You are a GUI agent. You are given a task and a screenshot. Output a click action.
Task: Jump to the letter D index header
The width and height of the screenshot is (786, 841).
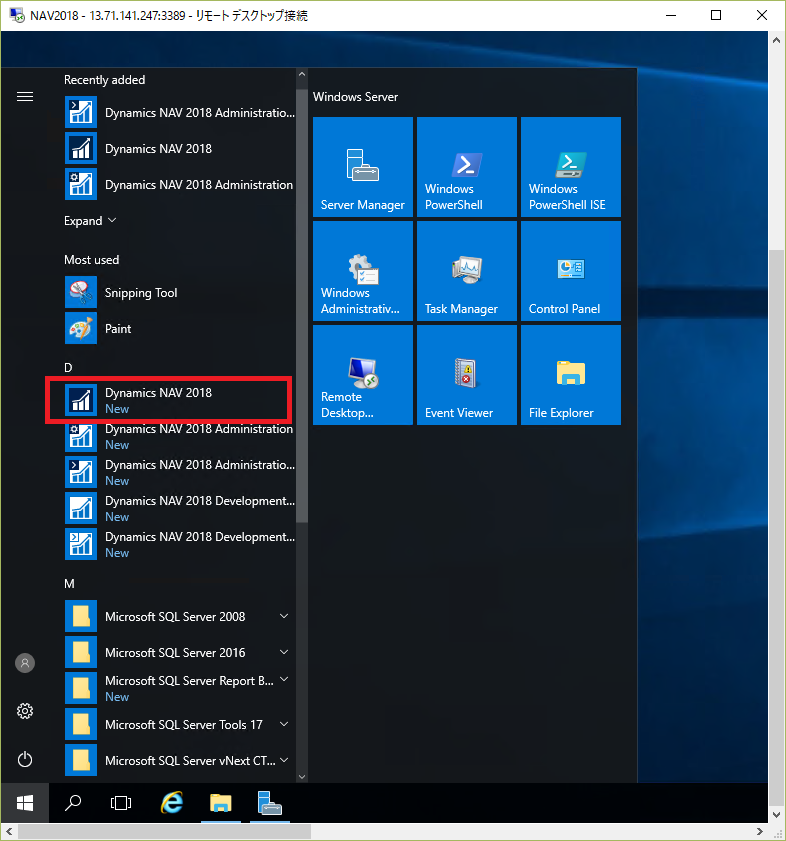tap(68, 367)
